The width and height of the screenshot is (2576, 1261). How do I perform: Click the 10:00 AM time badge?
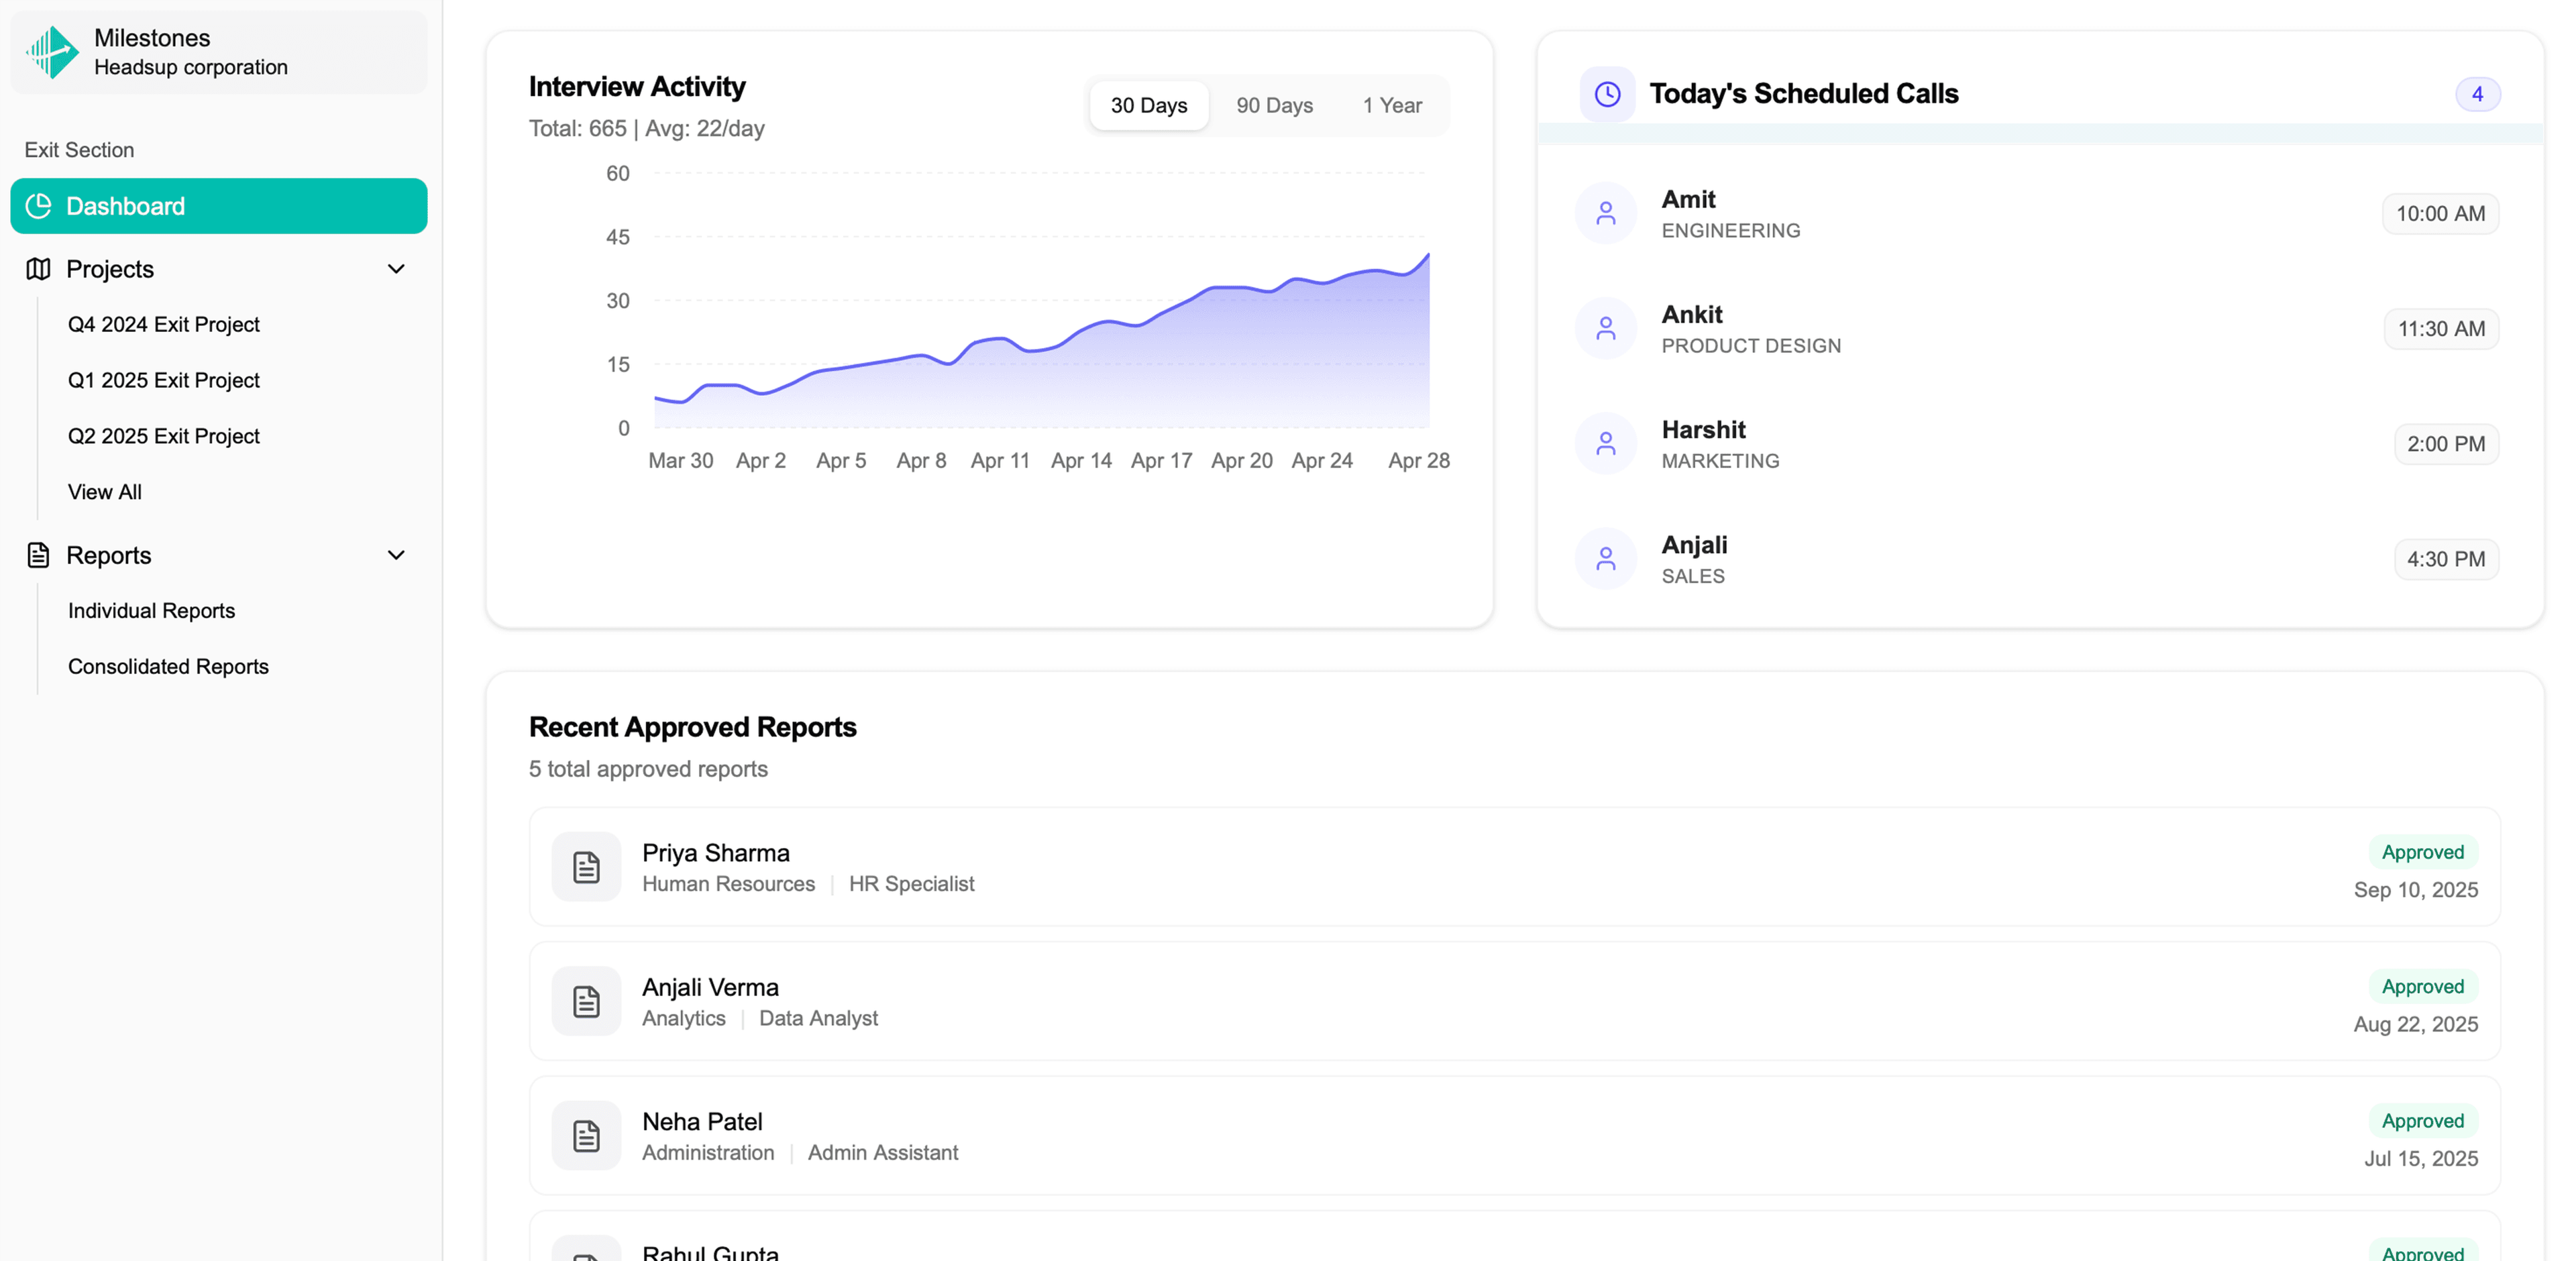click(x=2440, y=213)
